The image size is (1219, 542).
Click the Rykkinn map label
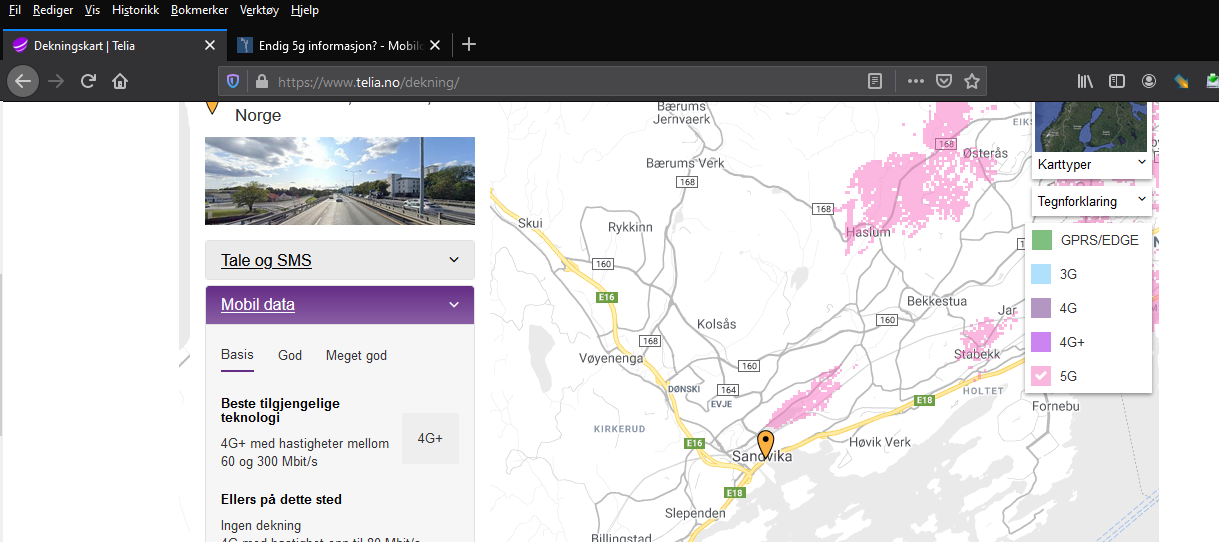(x=630, y=227)
